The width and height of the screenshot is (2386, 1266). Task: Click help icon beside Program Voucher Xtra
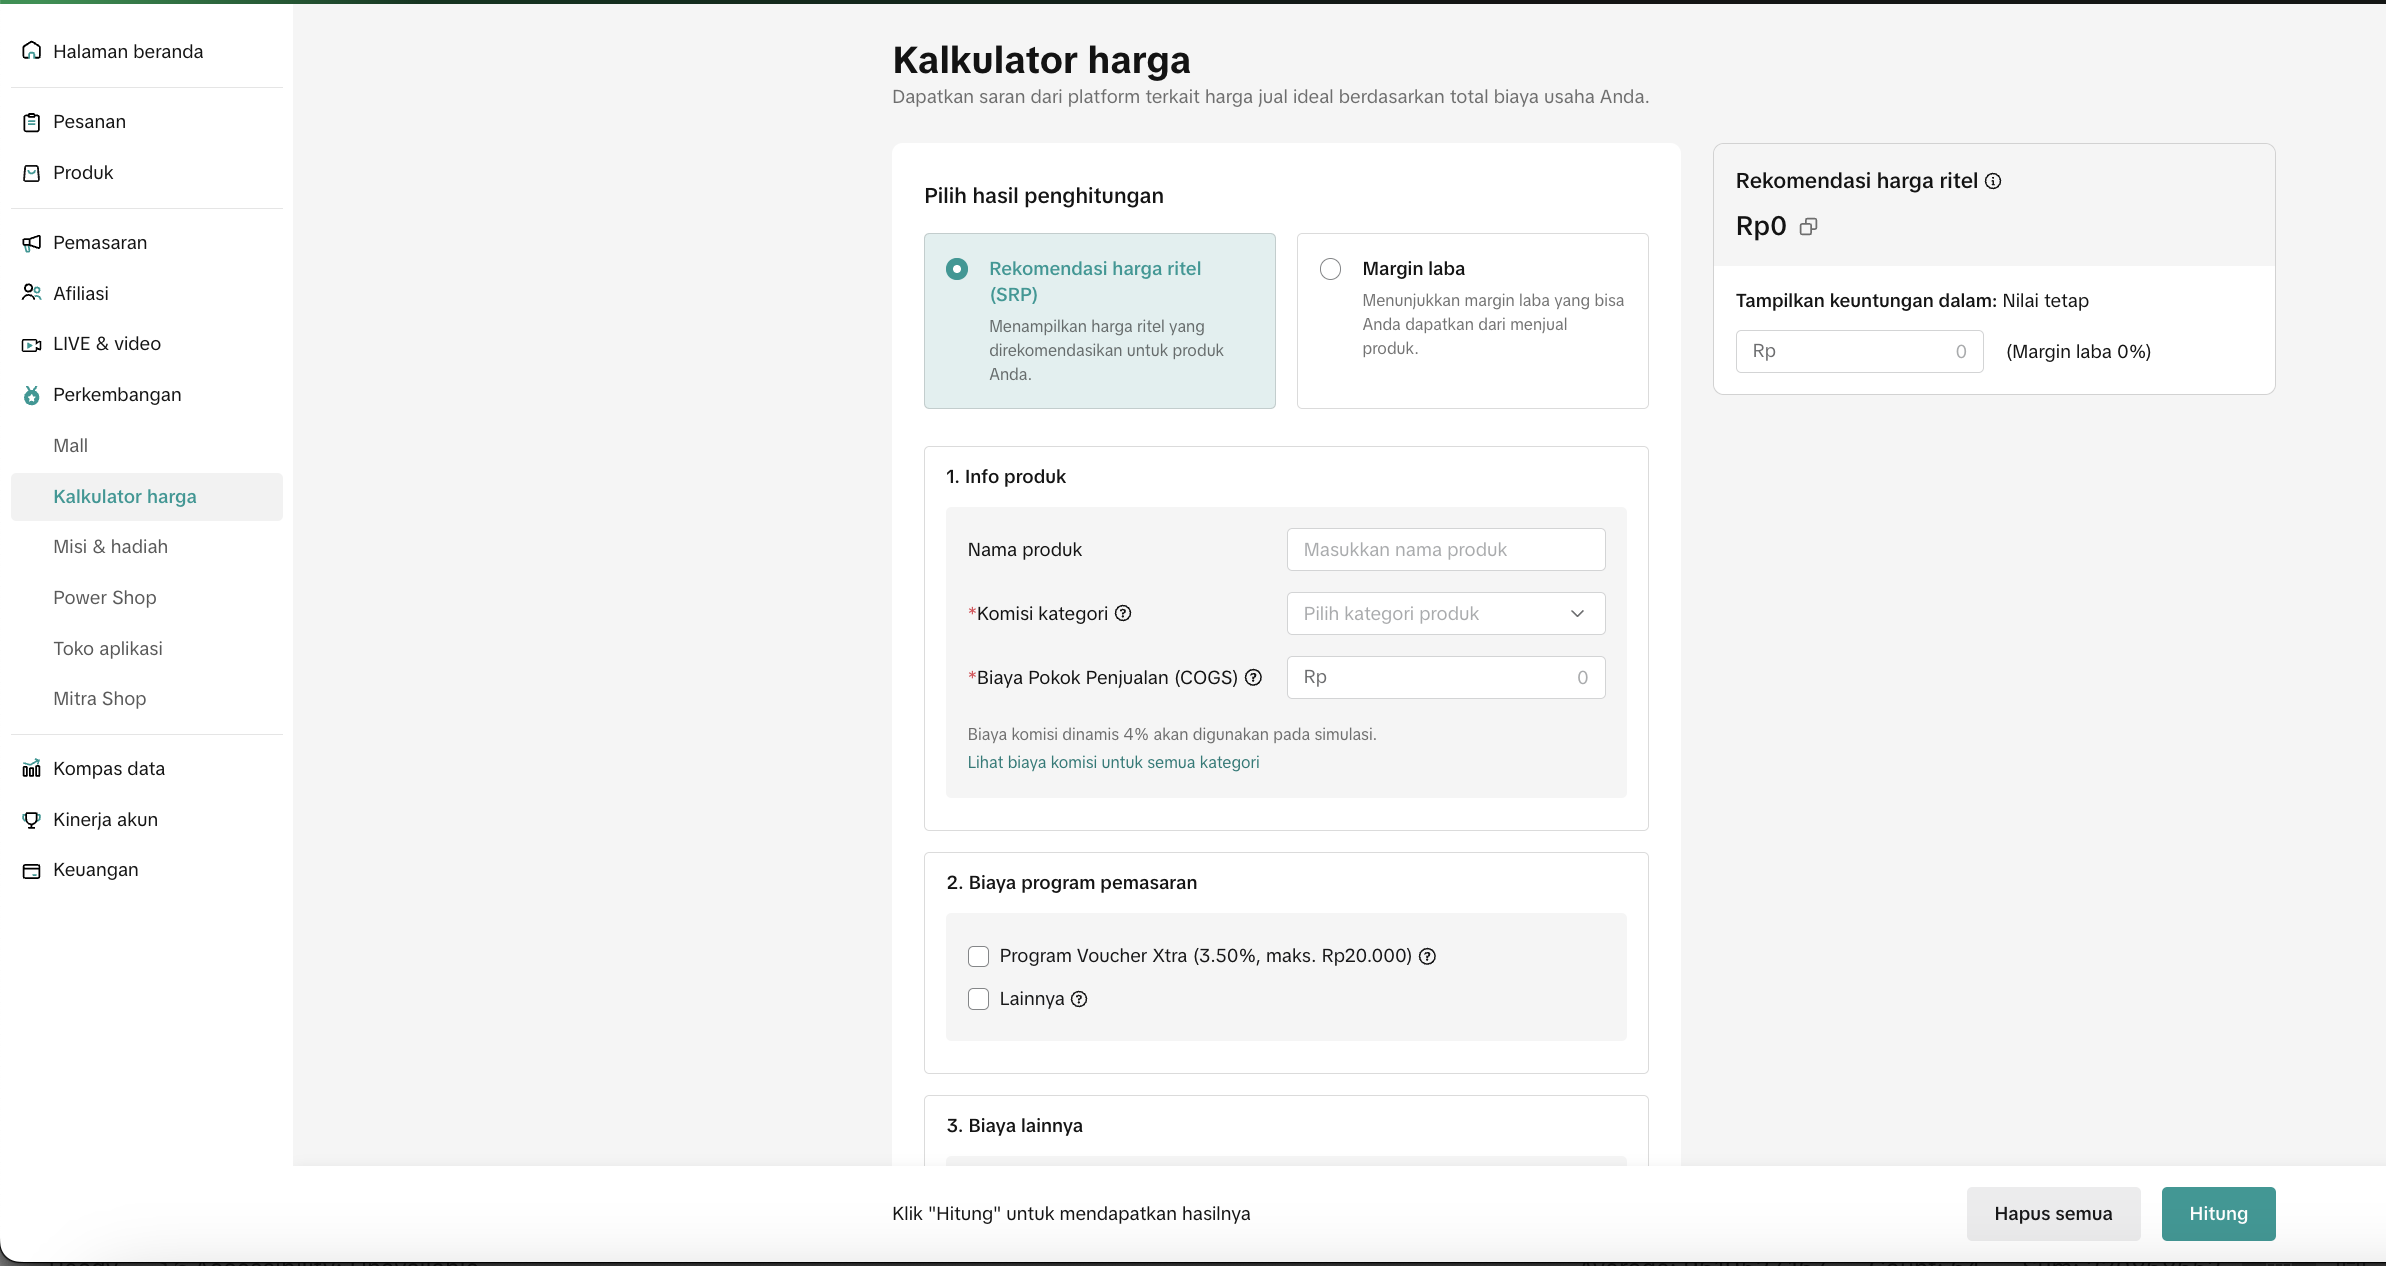1428,956
